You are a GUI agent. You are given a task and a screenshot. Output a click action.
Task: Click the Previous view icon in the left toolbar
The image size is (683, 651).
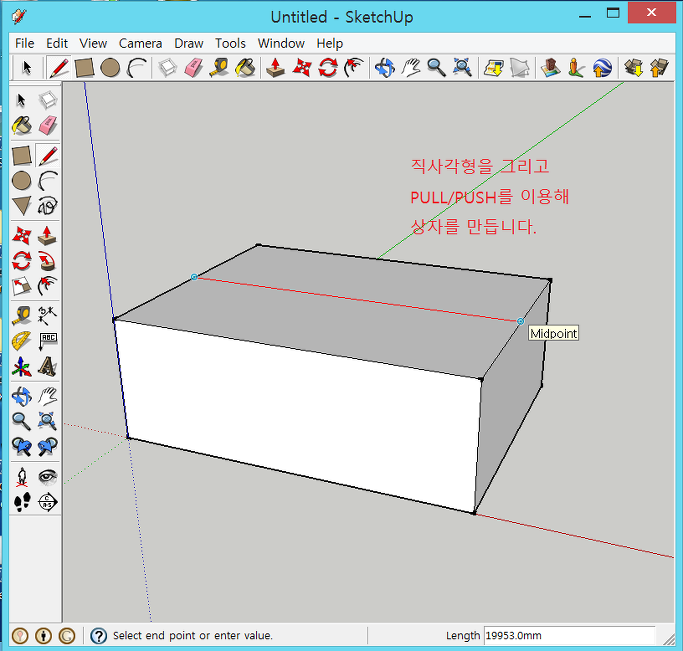coord(21,447)
